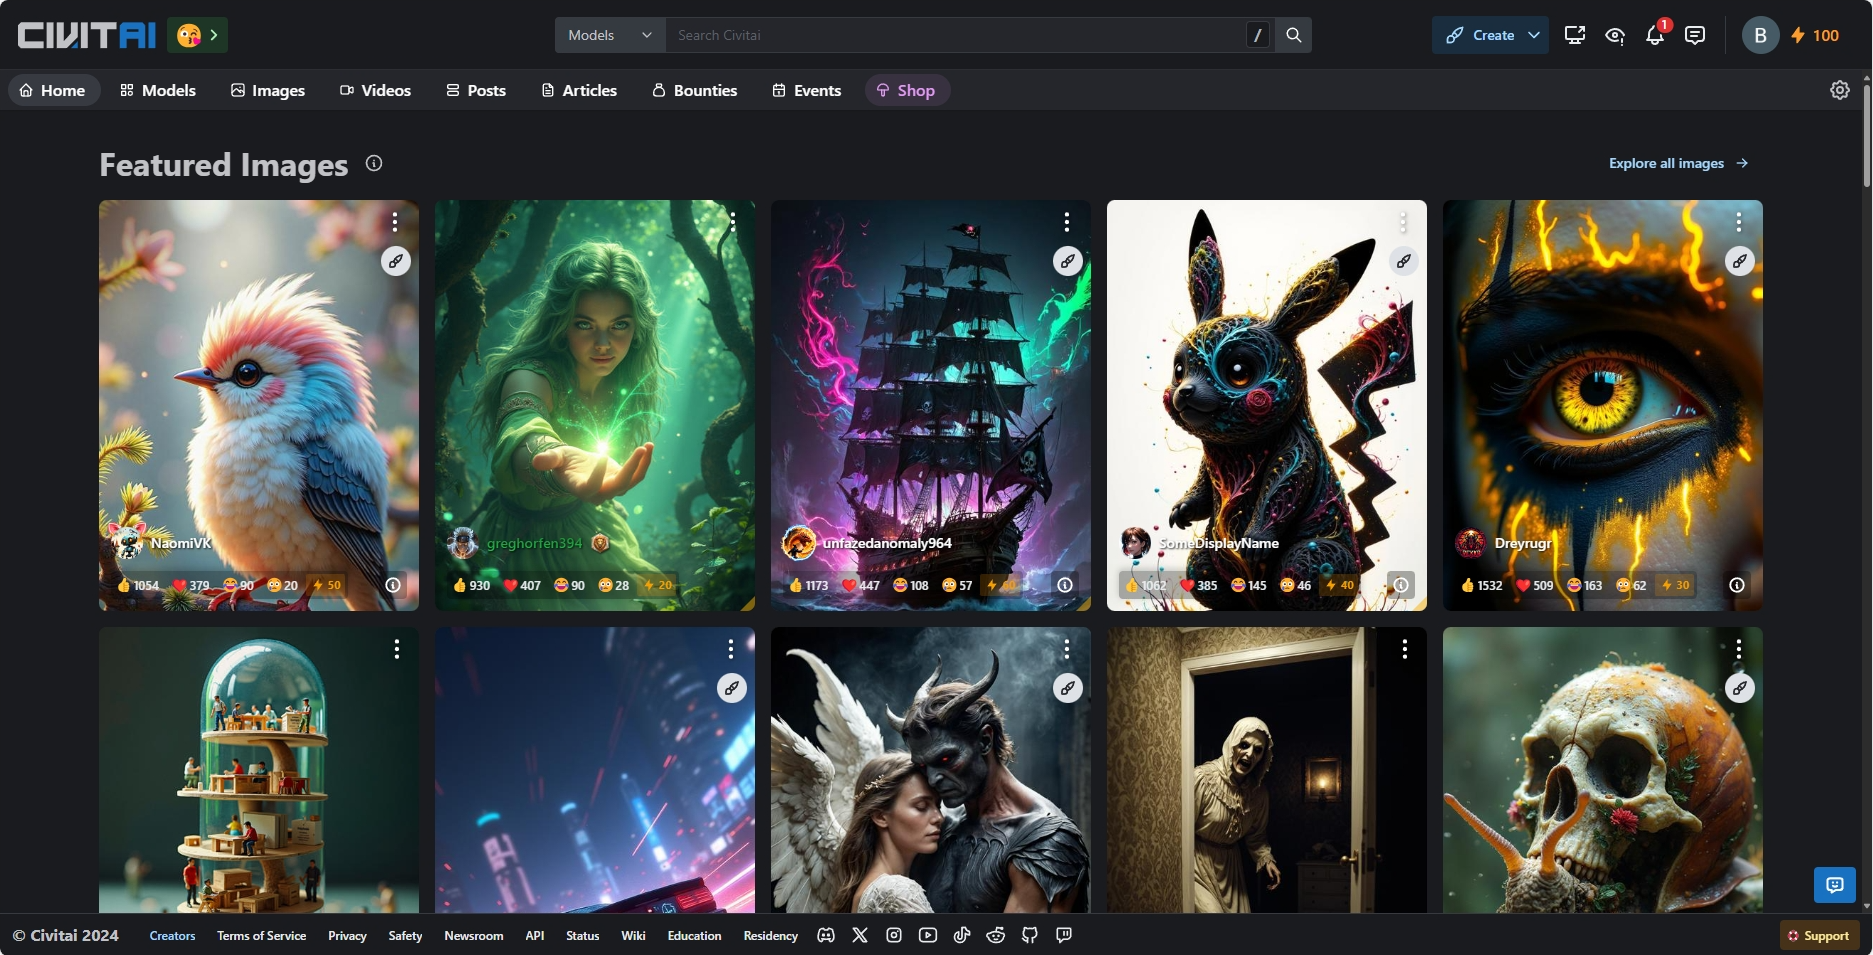The height and width of the screenshot is (955, 1873).
Task: Like pirate ship image with 1173 thumbs
Action: point(809,585)
